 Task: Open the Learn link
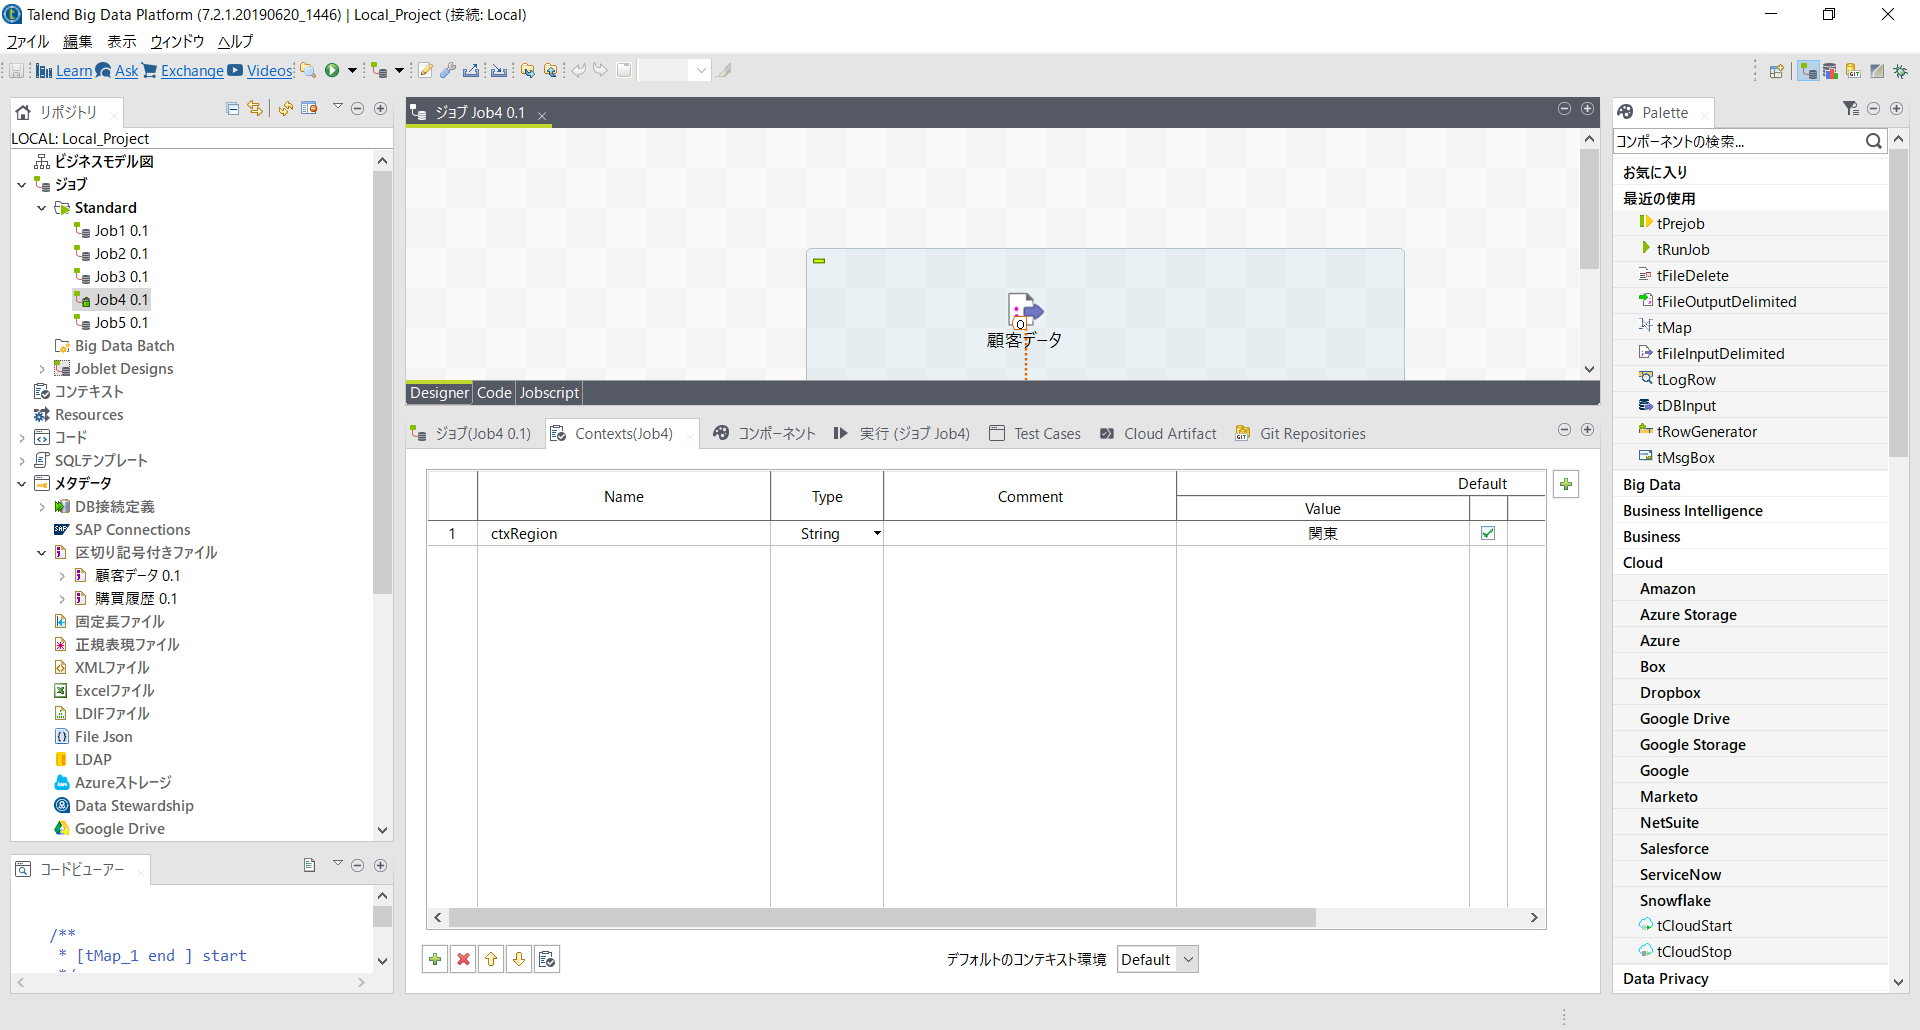(x=73, y=70)
